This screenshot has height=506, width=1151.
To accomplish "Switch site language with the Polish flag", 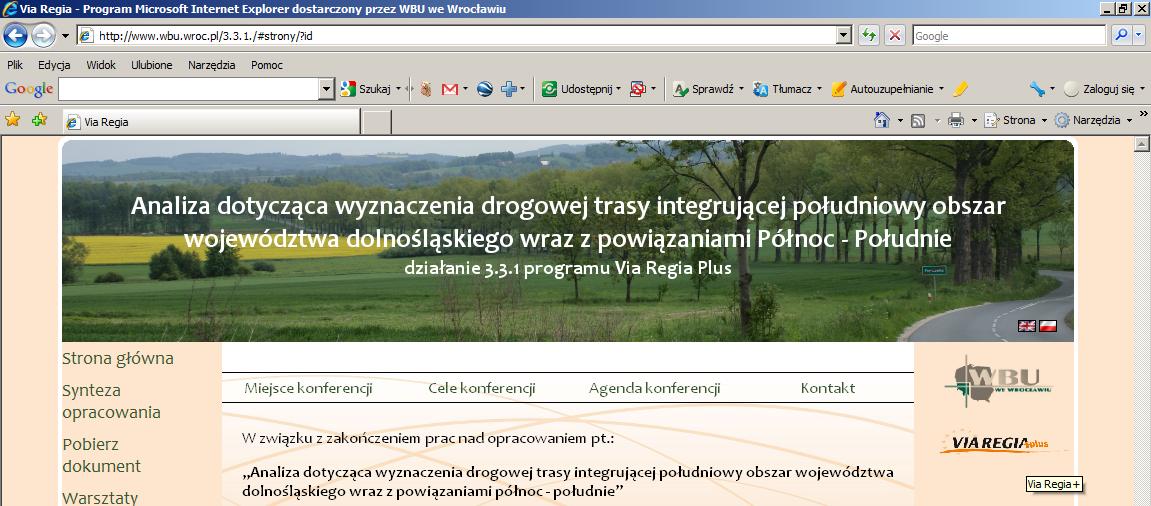I will 1048,326.
